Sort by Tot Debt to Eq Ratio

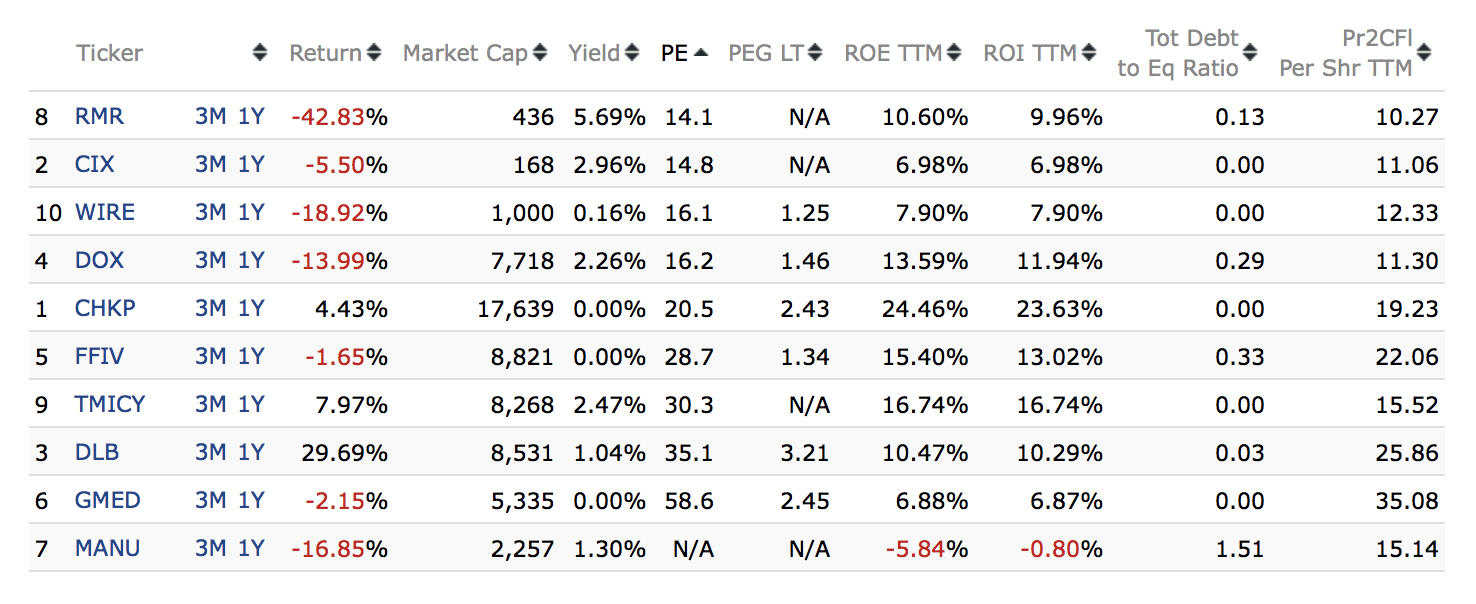click(1250, 53)
